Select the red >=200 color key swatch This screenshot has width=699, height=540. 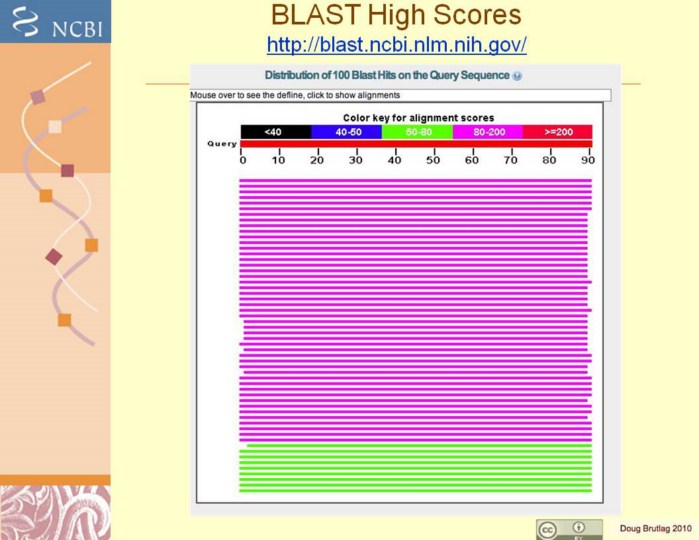(x=557, y=132)
